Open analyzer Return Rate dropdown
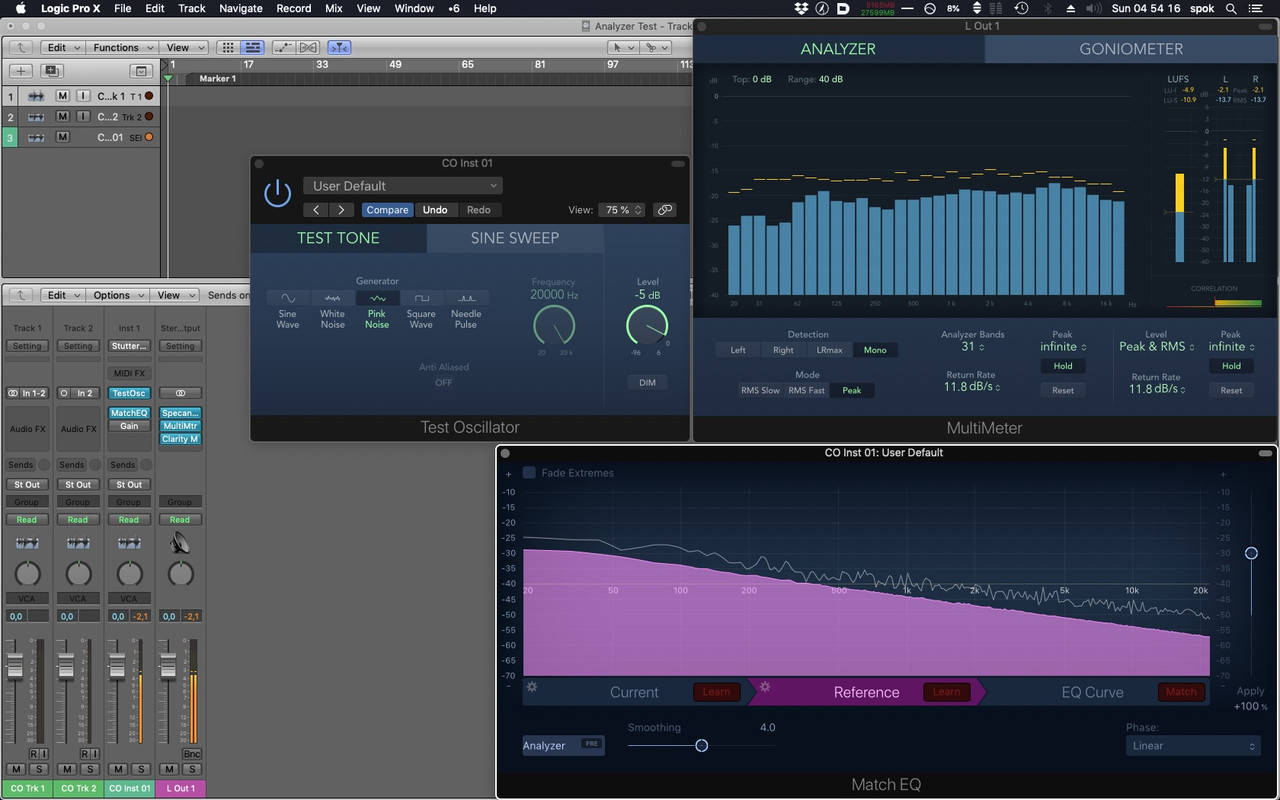1280x800 pixels. (972, 388)
